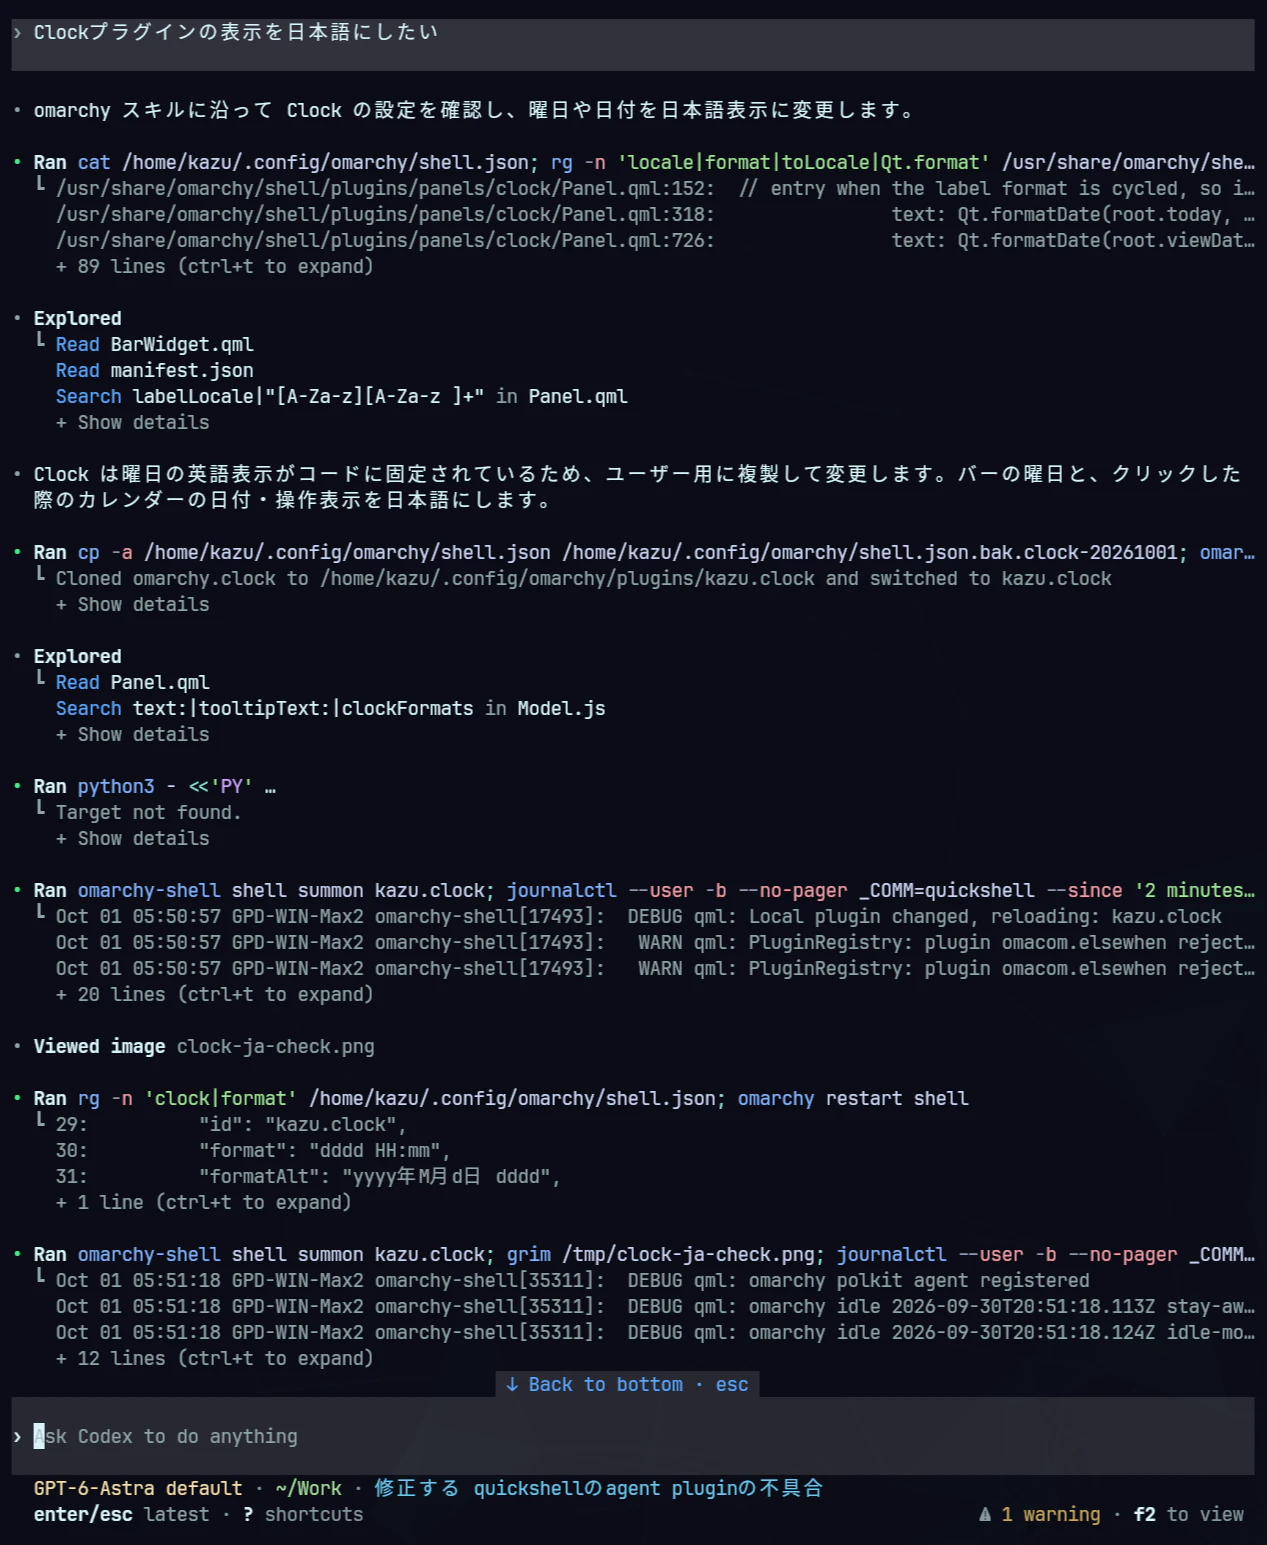The height and width of the screenshot is (1545, 1267).
Task: Focus the 'Ask Codex to do anything' input
Action: point(632,1436)
